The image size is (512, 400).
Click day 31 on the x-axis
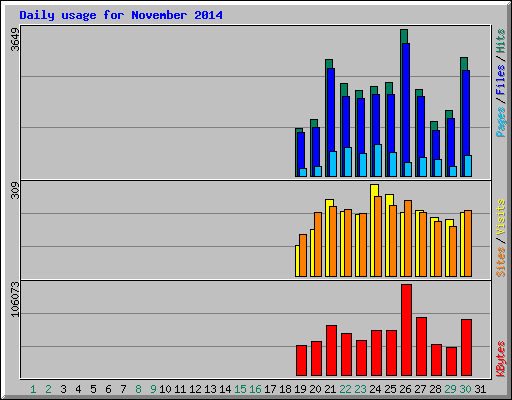tap(480, 389)
